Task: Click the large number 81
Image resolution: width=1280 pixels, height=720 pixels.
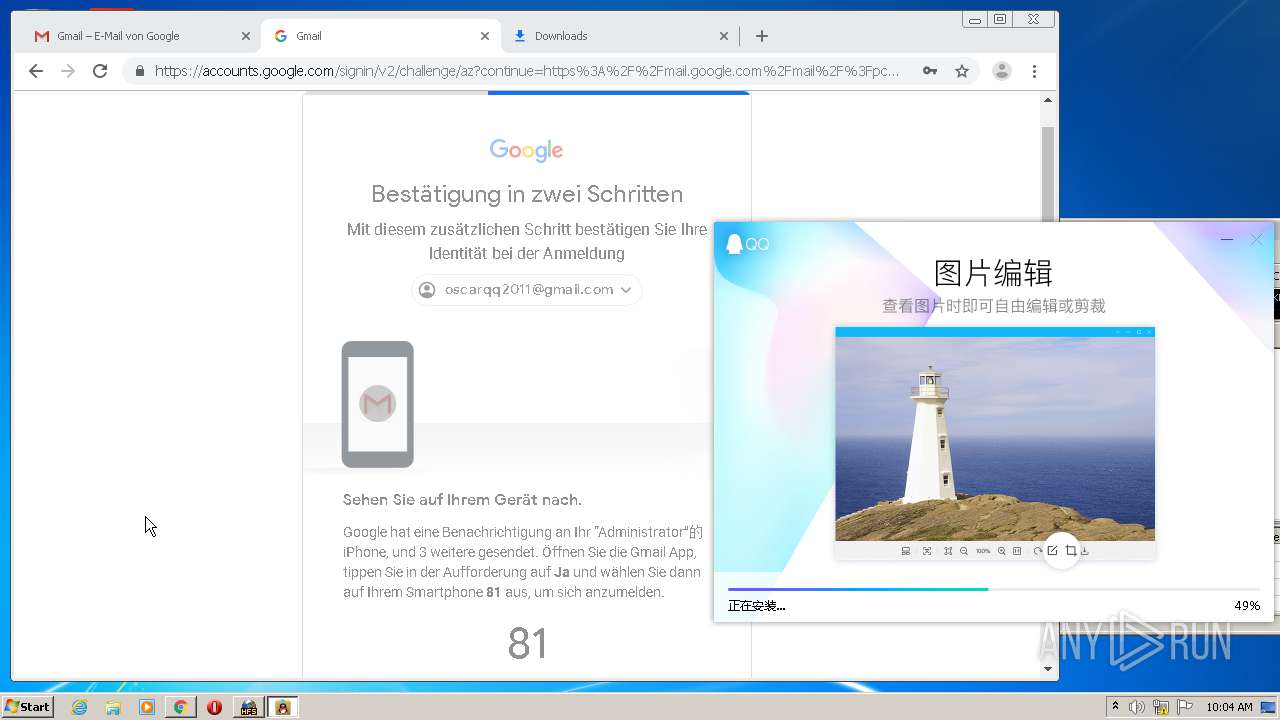Action: [x=528, y=644]
